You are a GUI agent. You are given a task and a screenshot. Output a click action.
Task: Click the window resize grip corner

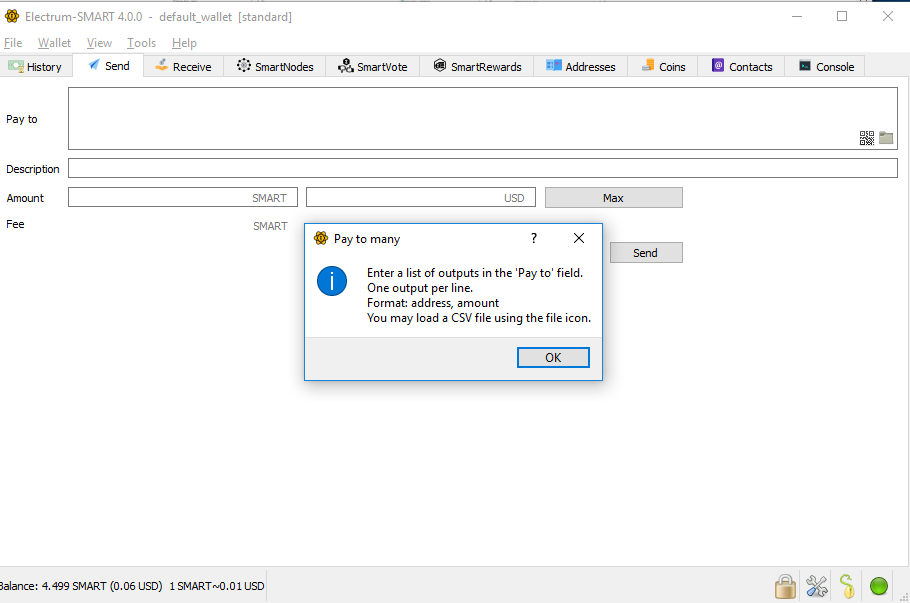coord(904,597)
